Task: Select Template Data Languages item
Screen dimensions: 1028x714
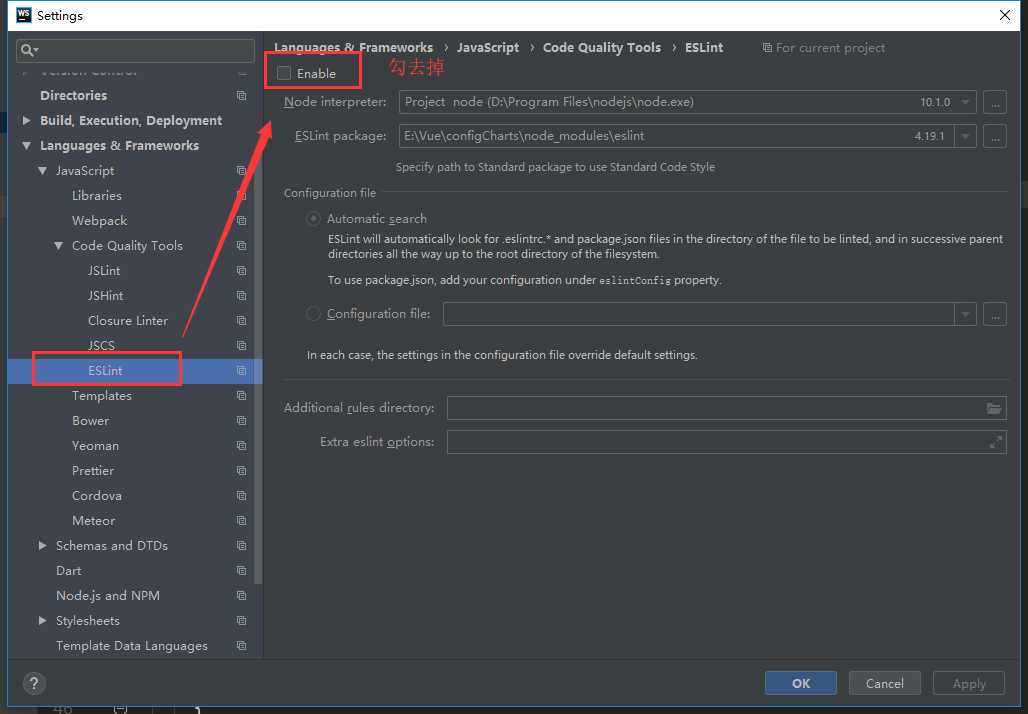Action: coord(132,646)
